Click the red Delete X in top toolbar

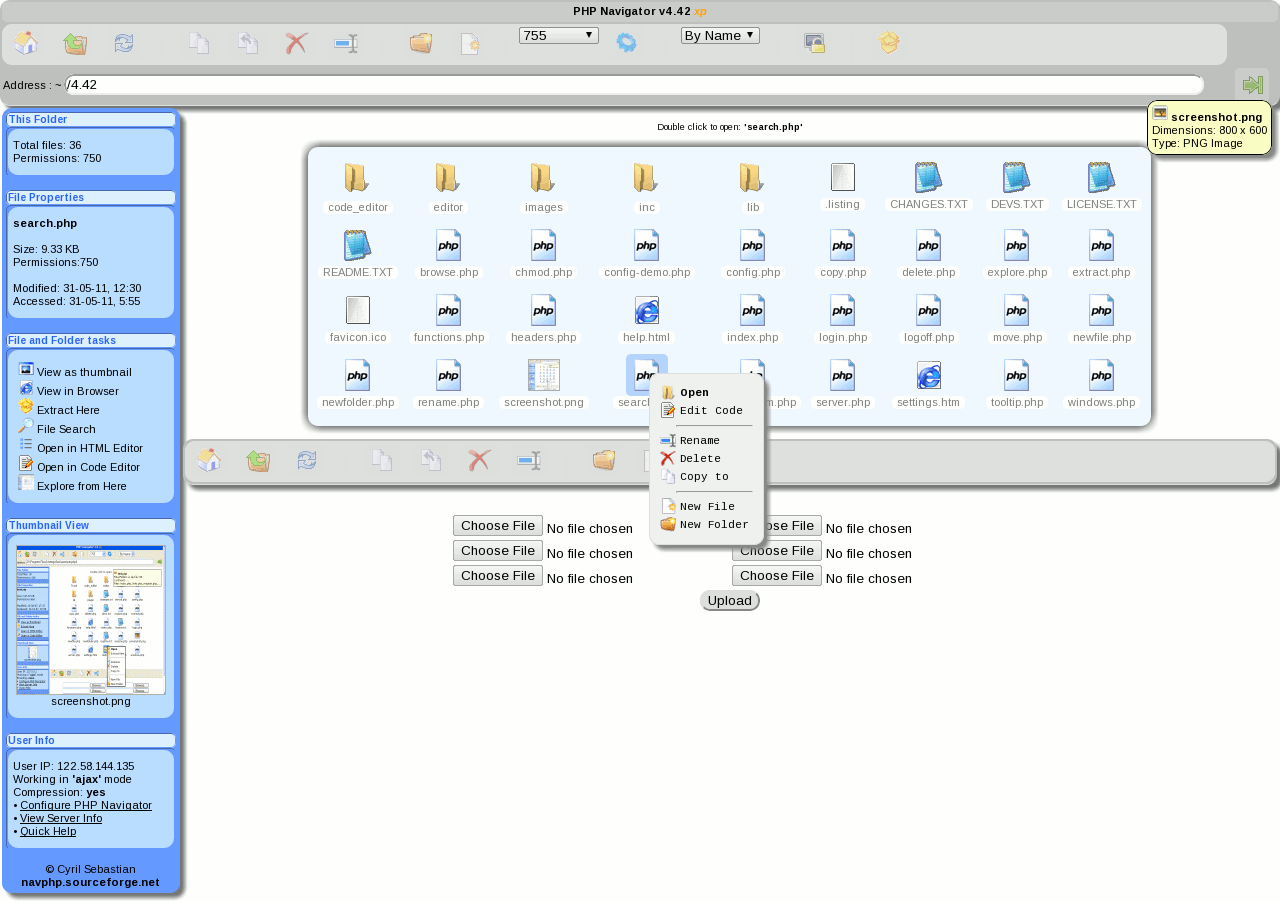pyautogui.click(x=296, y=43)
